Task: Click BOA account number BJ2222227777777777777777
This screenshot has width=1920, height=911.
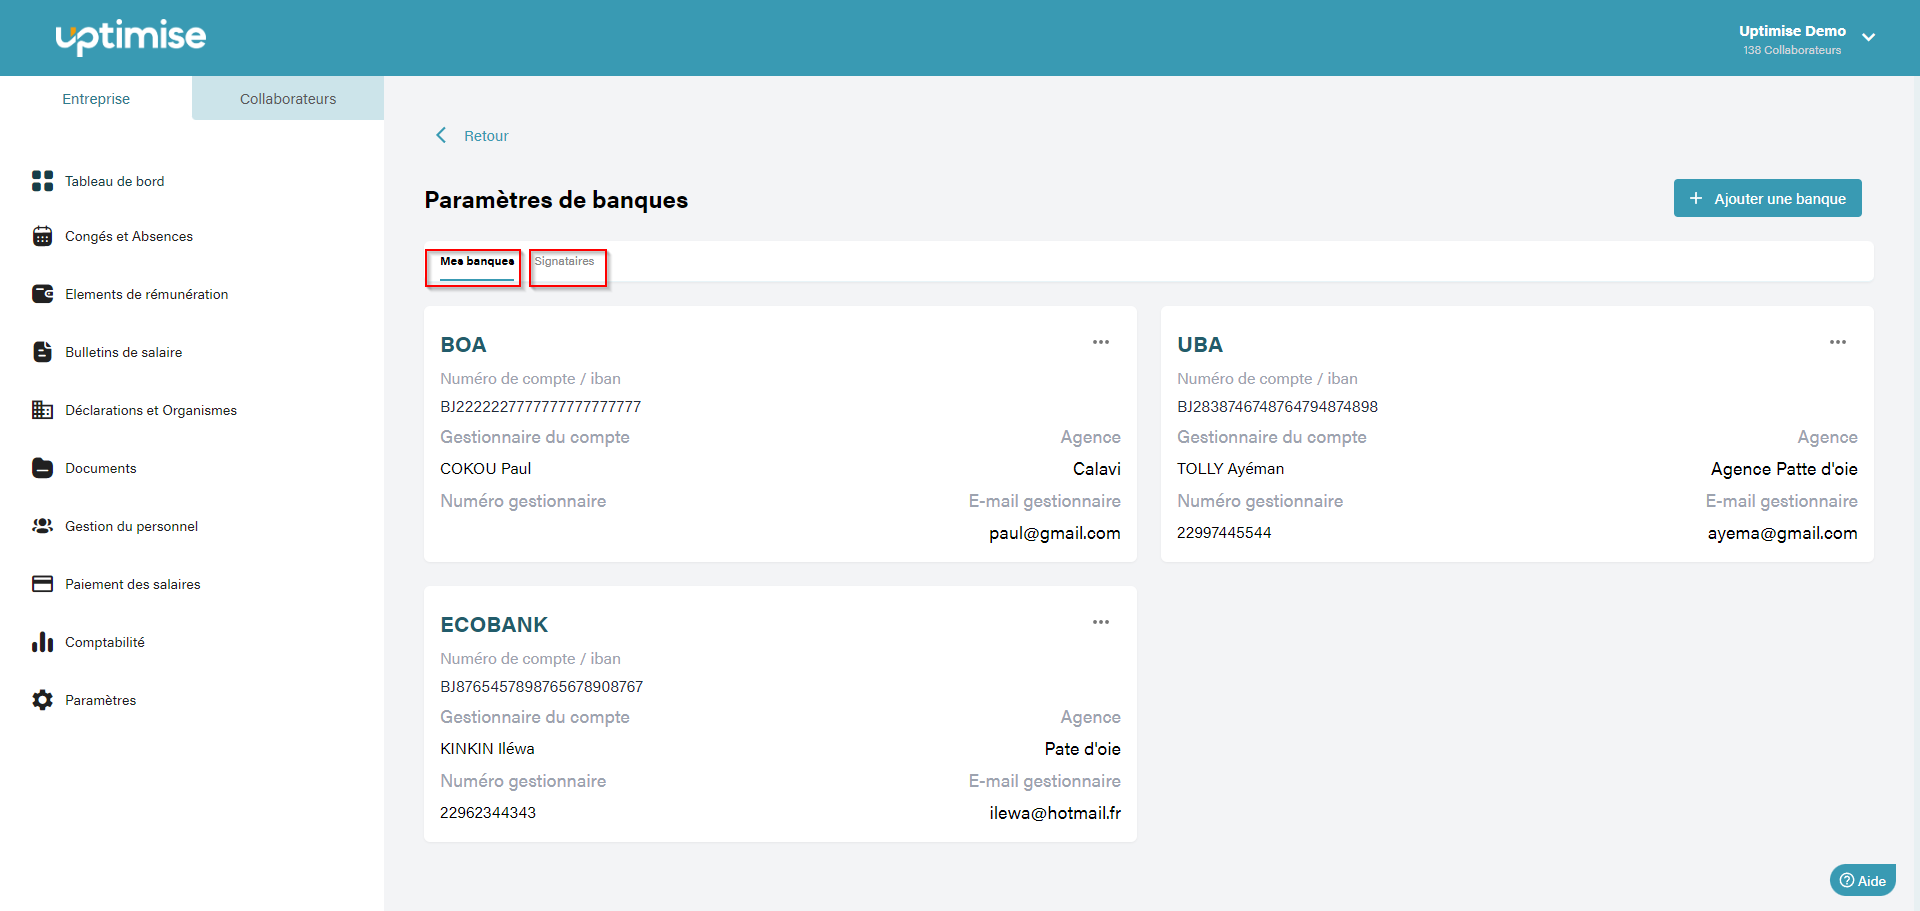Action: pyautogui.click(x=541, y=407)
